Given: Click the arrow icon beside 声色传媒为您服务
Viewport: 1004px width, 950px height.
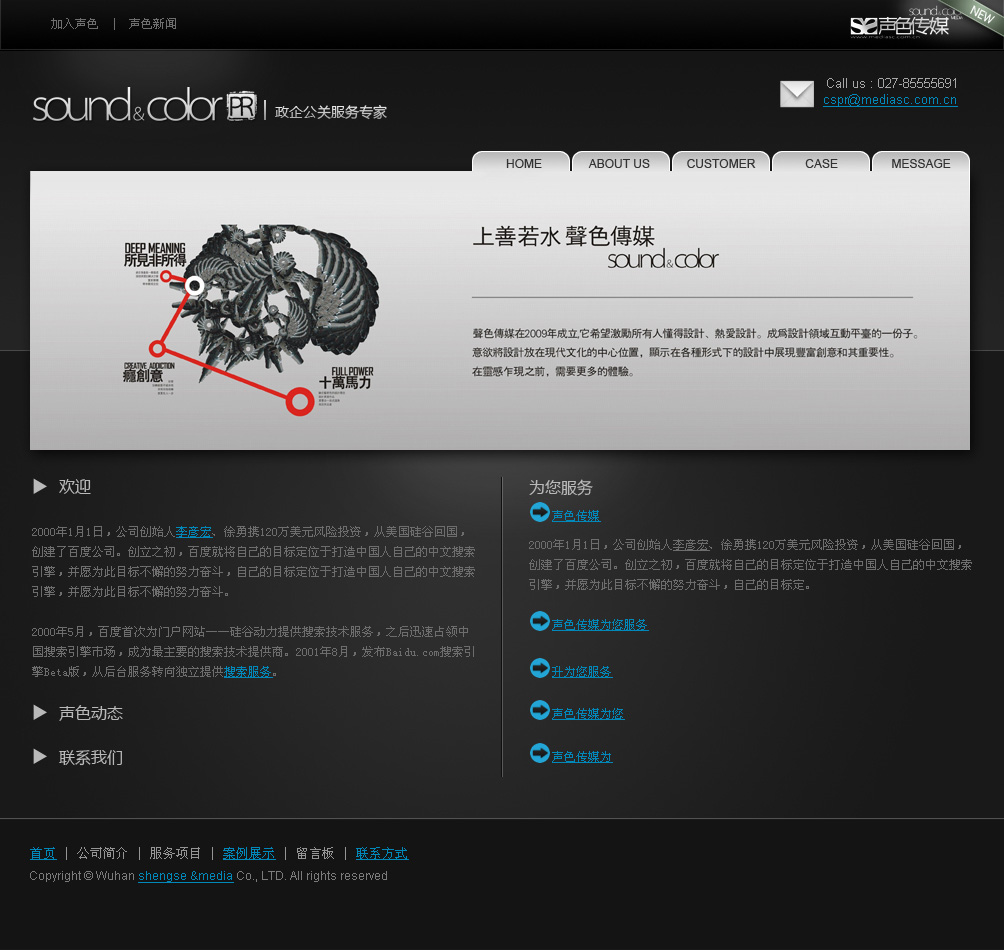Looking at the screenshot, I should coord(540,621).
